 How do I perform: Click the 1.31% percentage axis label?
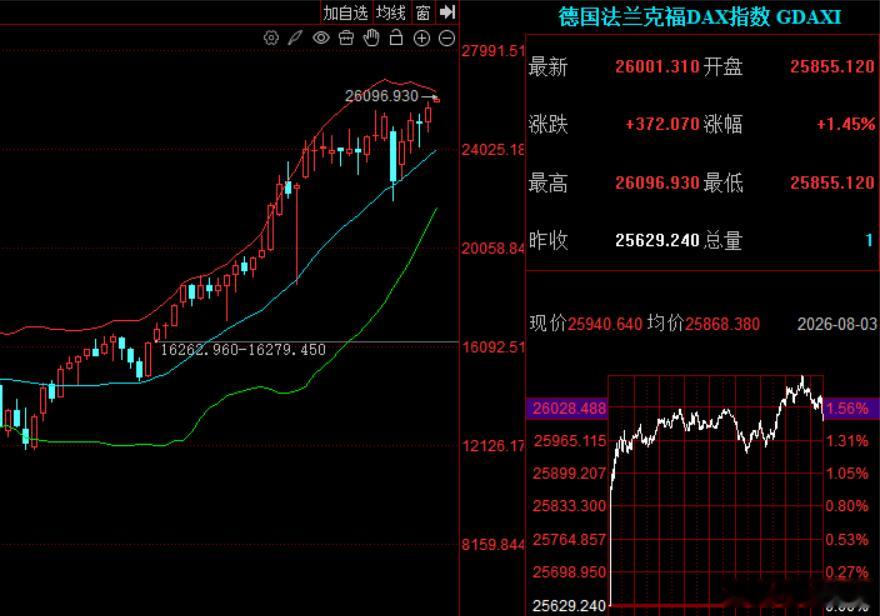[x=847, y=441]
